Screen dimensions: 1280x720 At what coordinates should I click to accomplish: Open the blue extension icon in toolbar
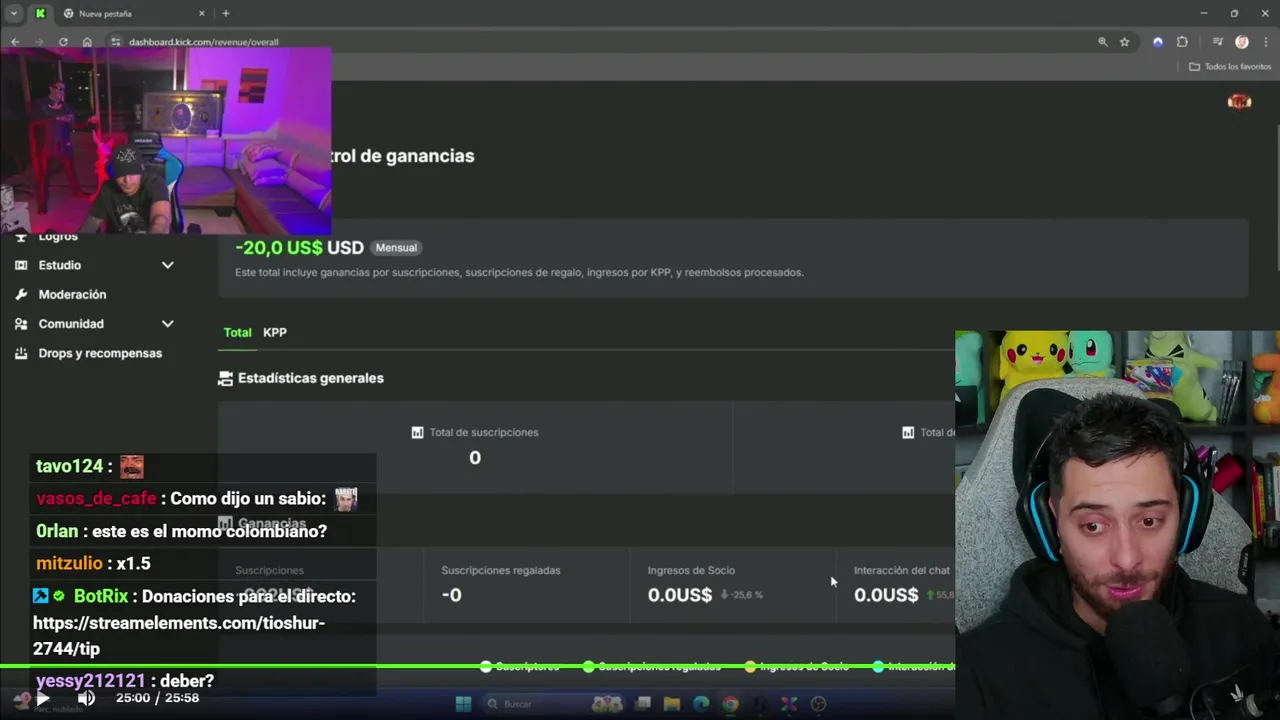coord(1158,42)
